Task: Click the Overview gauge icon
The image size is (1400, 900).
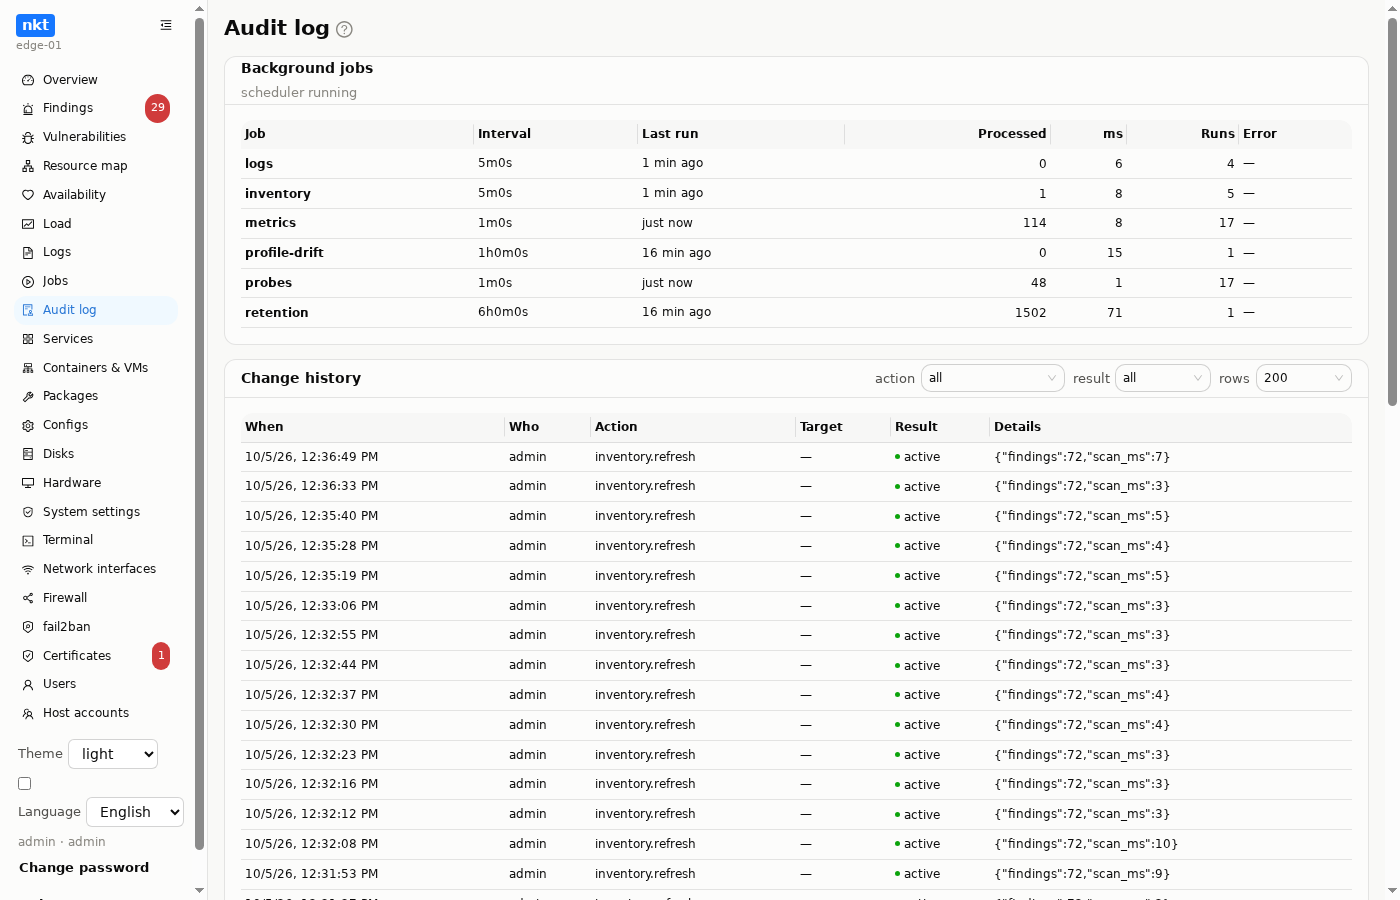Action: tap(28, 80)
